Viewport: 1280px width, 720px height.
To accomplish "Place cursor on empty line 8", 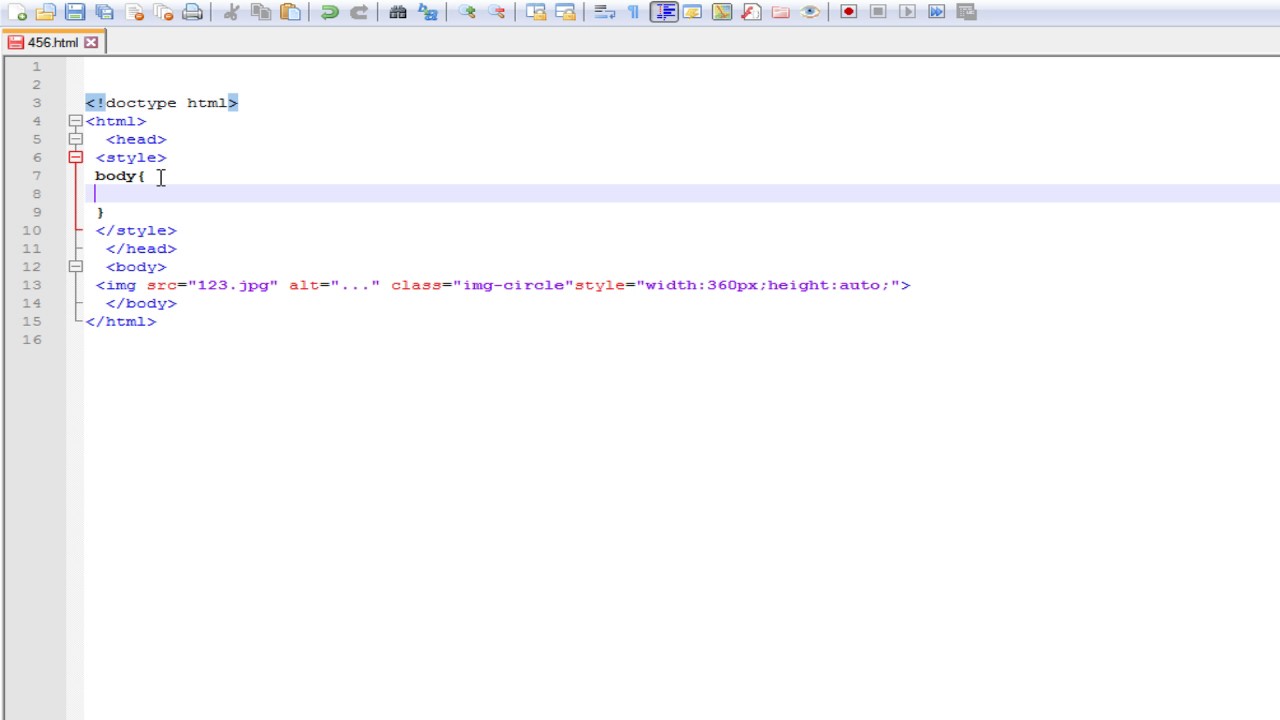I will click(680, 194).
